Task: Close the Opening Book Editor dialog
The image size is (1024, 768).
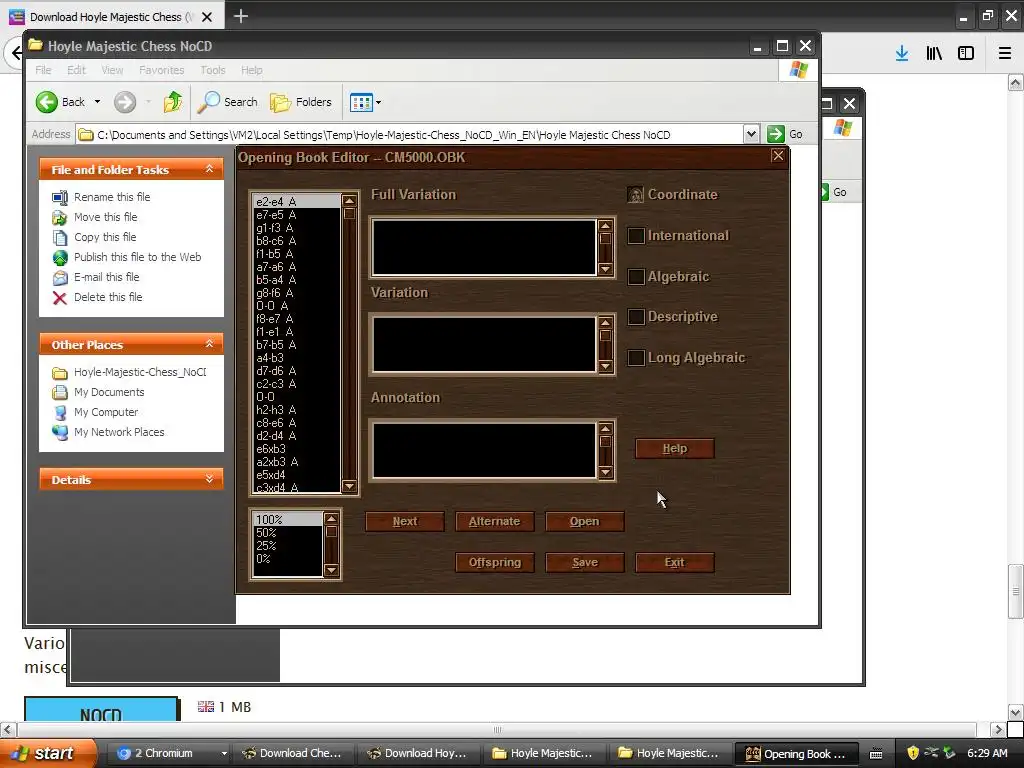Action: 777,155
